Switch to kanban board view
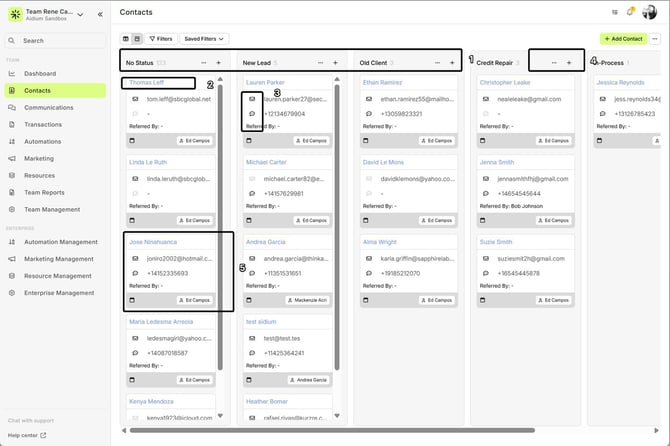Image resolution: width=670 pixels, height=446 pixels. [x=136, y=39]
